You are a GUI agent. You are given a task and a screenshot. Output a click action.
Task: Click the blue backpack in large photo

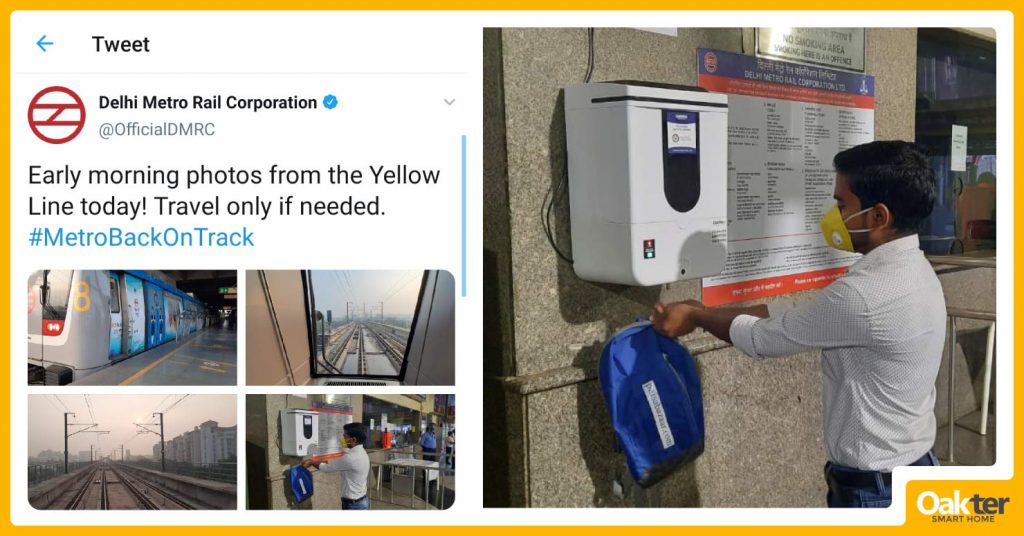pos(652,402)
